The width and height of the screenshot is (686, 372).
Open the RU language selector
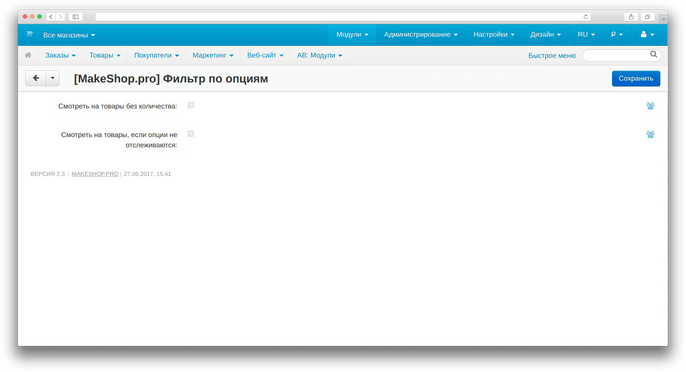(x=586, y=34)
